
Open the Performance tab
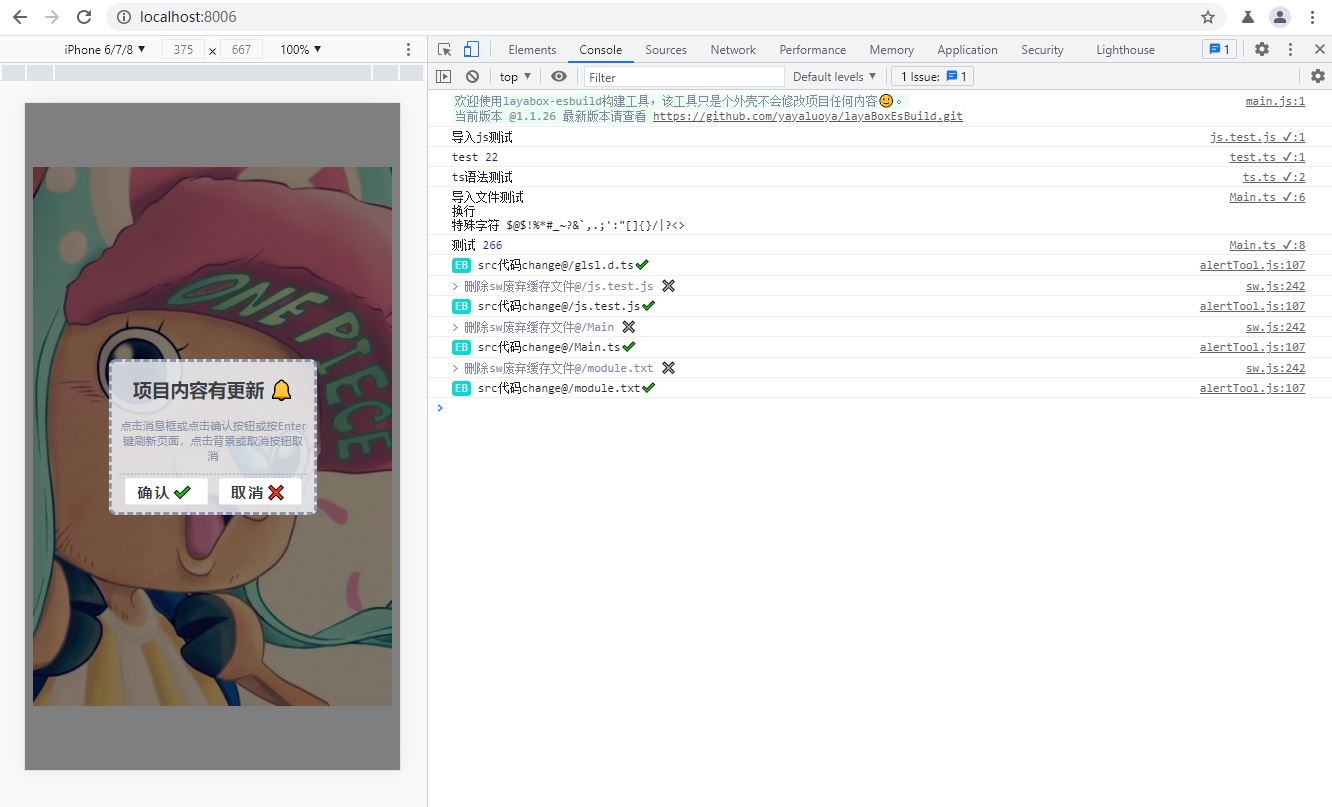pyautogui.click(x=813, y=49)
